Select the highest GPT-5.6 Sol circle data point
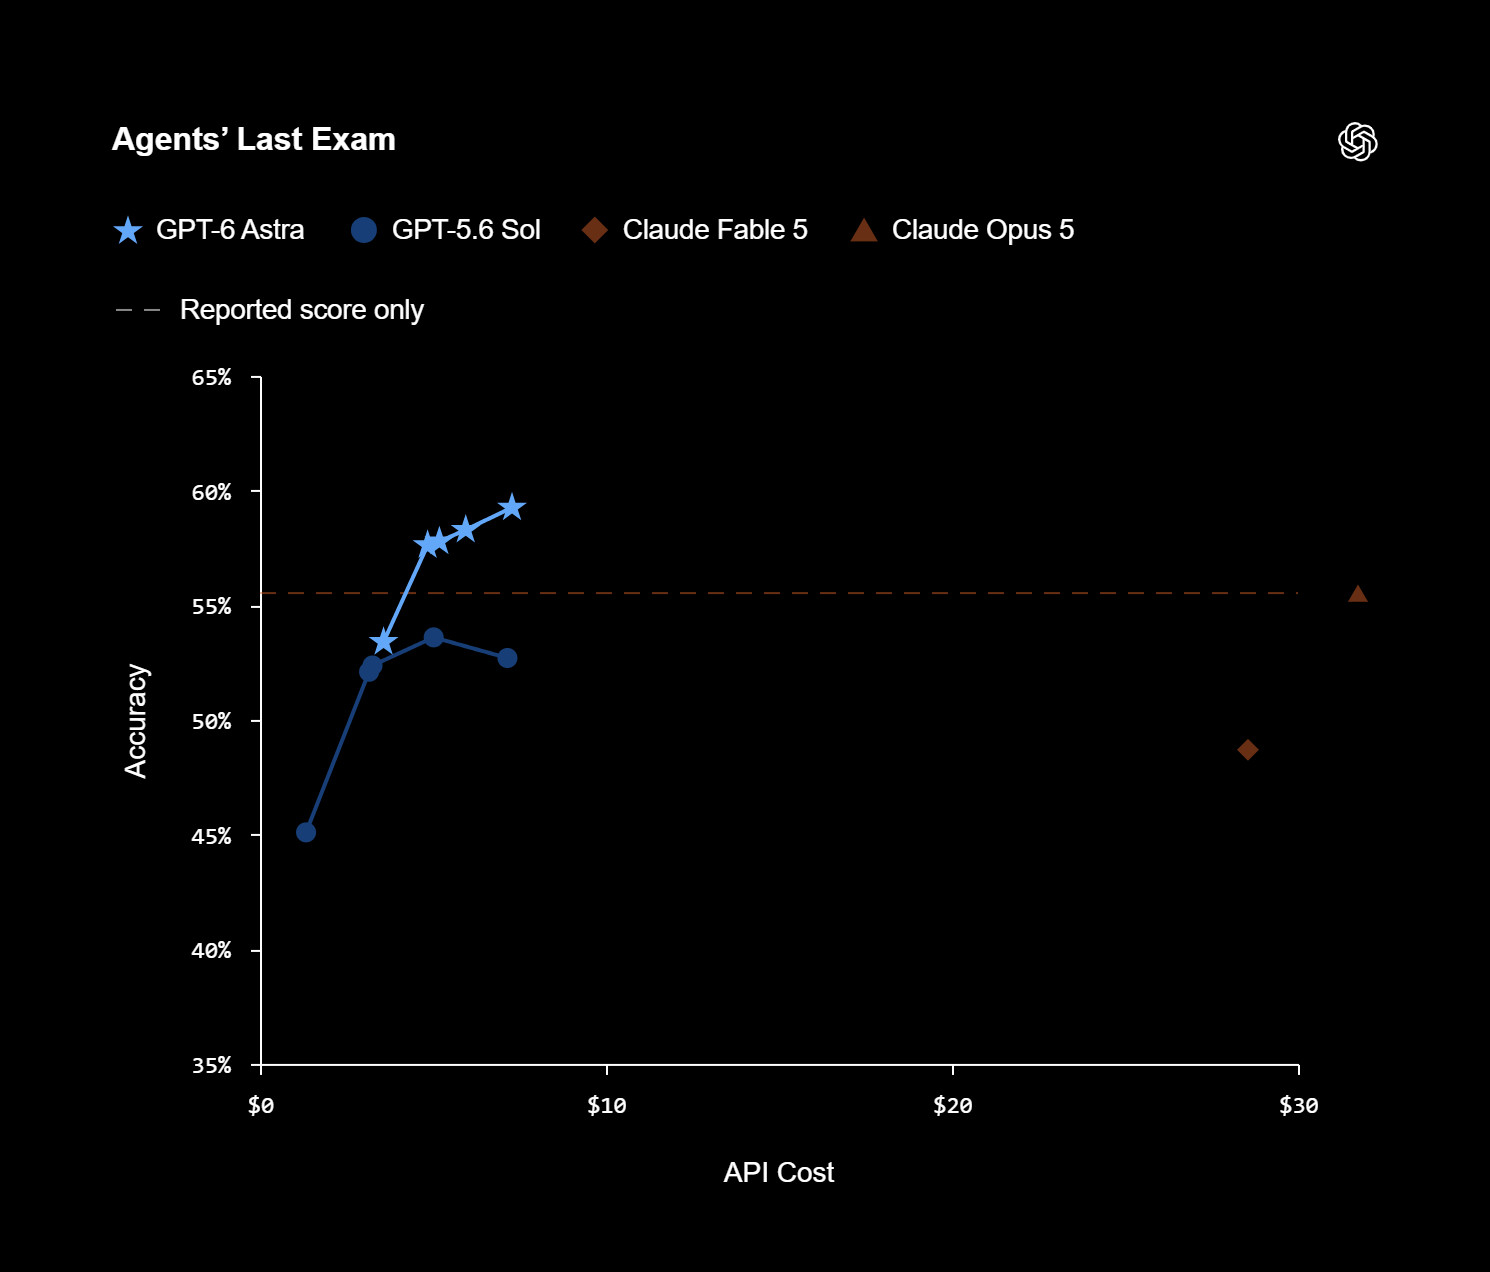Screen dimensions: 1490x1272 coord(433,637)
